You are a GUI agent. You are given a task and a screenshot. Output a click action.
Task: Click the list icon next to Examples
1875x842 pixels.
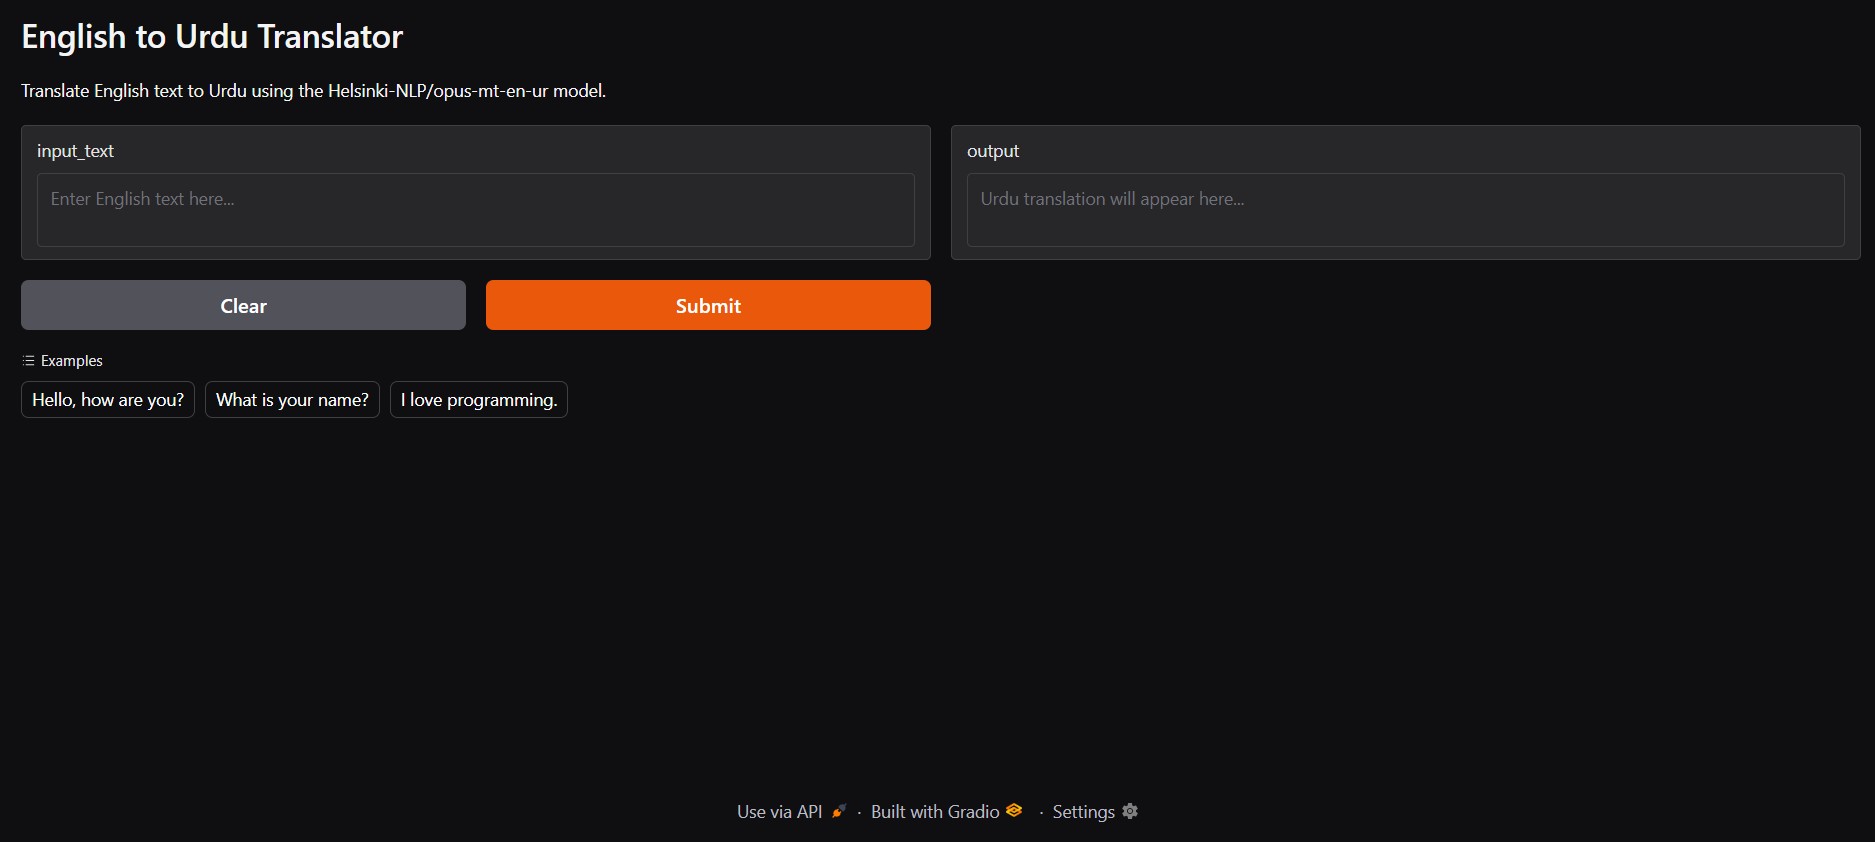pos(28,361)
